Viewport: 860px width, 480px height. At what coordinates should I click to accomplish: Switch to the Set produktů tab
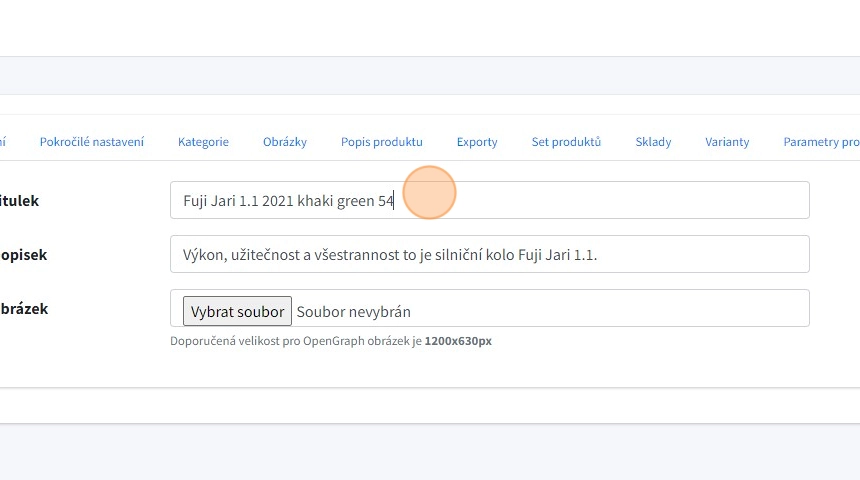coord(566,142)
